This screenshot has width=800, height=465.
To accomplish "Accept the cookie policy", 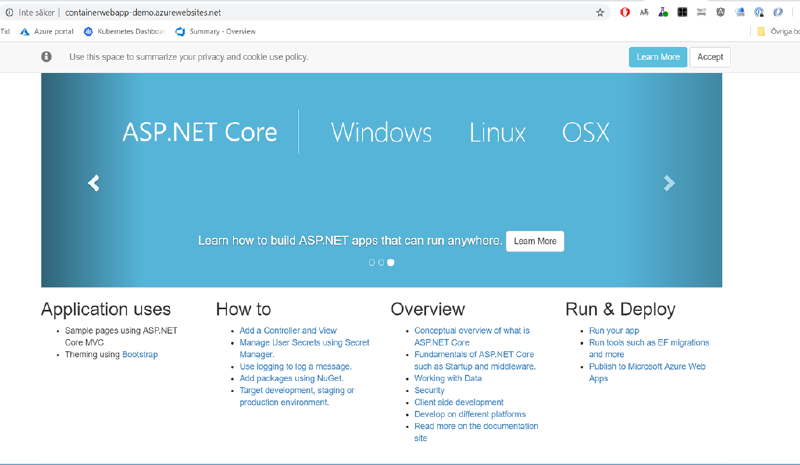I will [710, 57].
